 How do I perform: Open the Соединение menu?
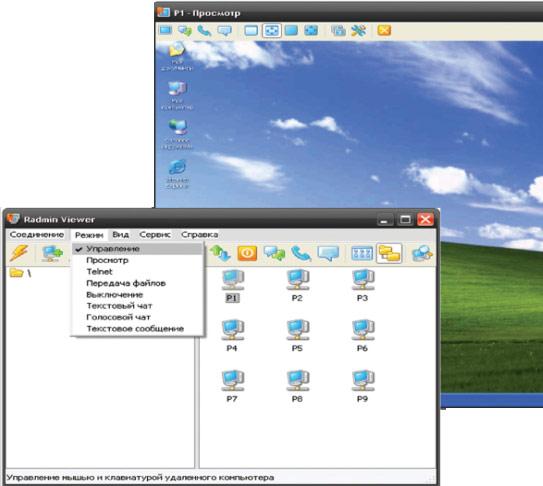(37, 235)
